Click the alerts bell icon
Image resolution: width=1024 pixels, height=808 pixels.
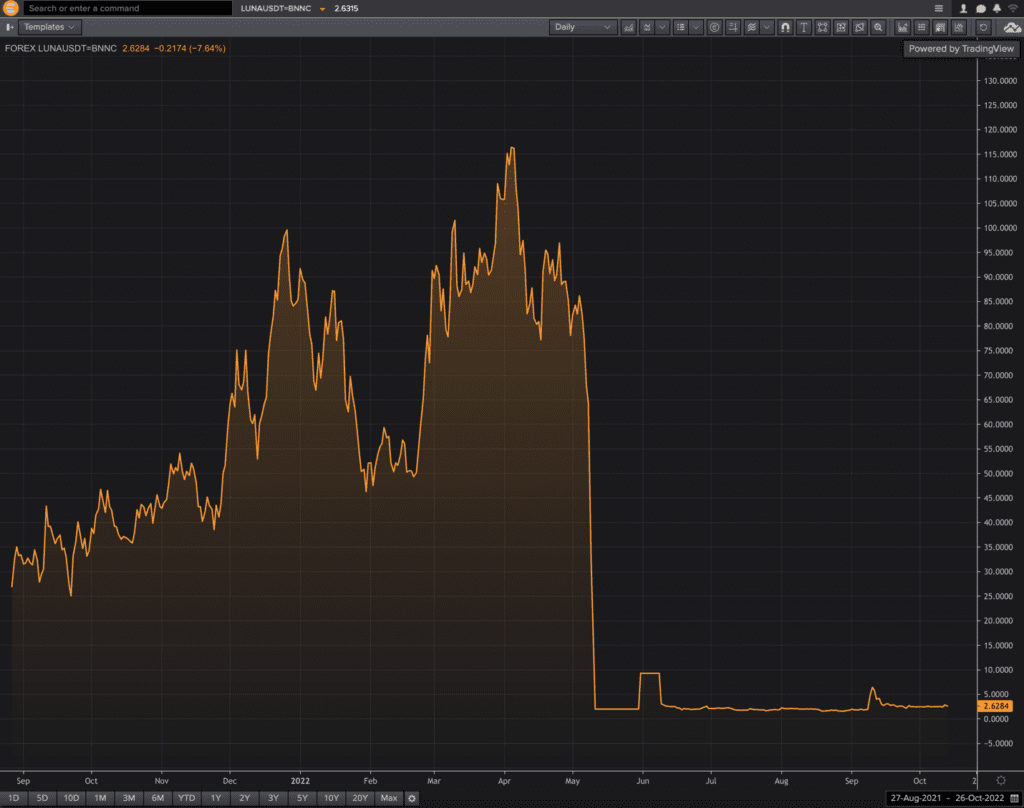997,8
